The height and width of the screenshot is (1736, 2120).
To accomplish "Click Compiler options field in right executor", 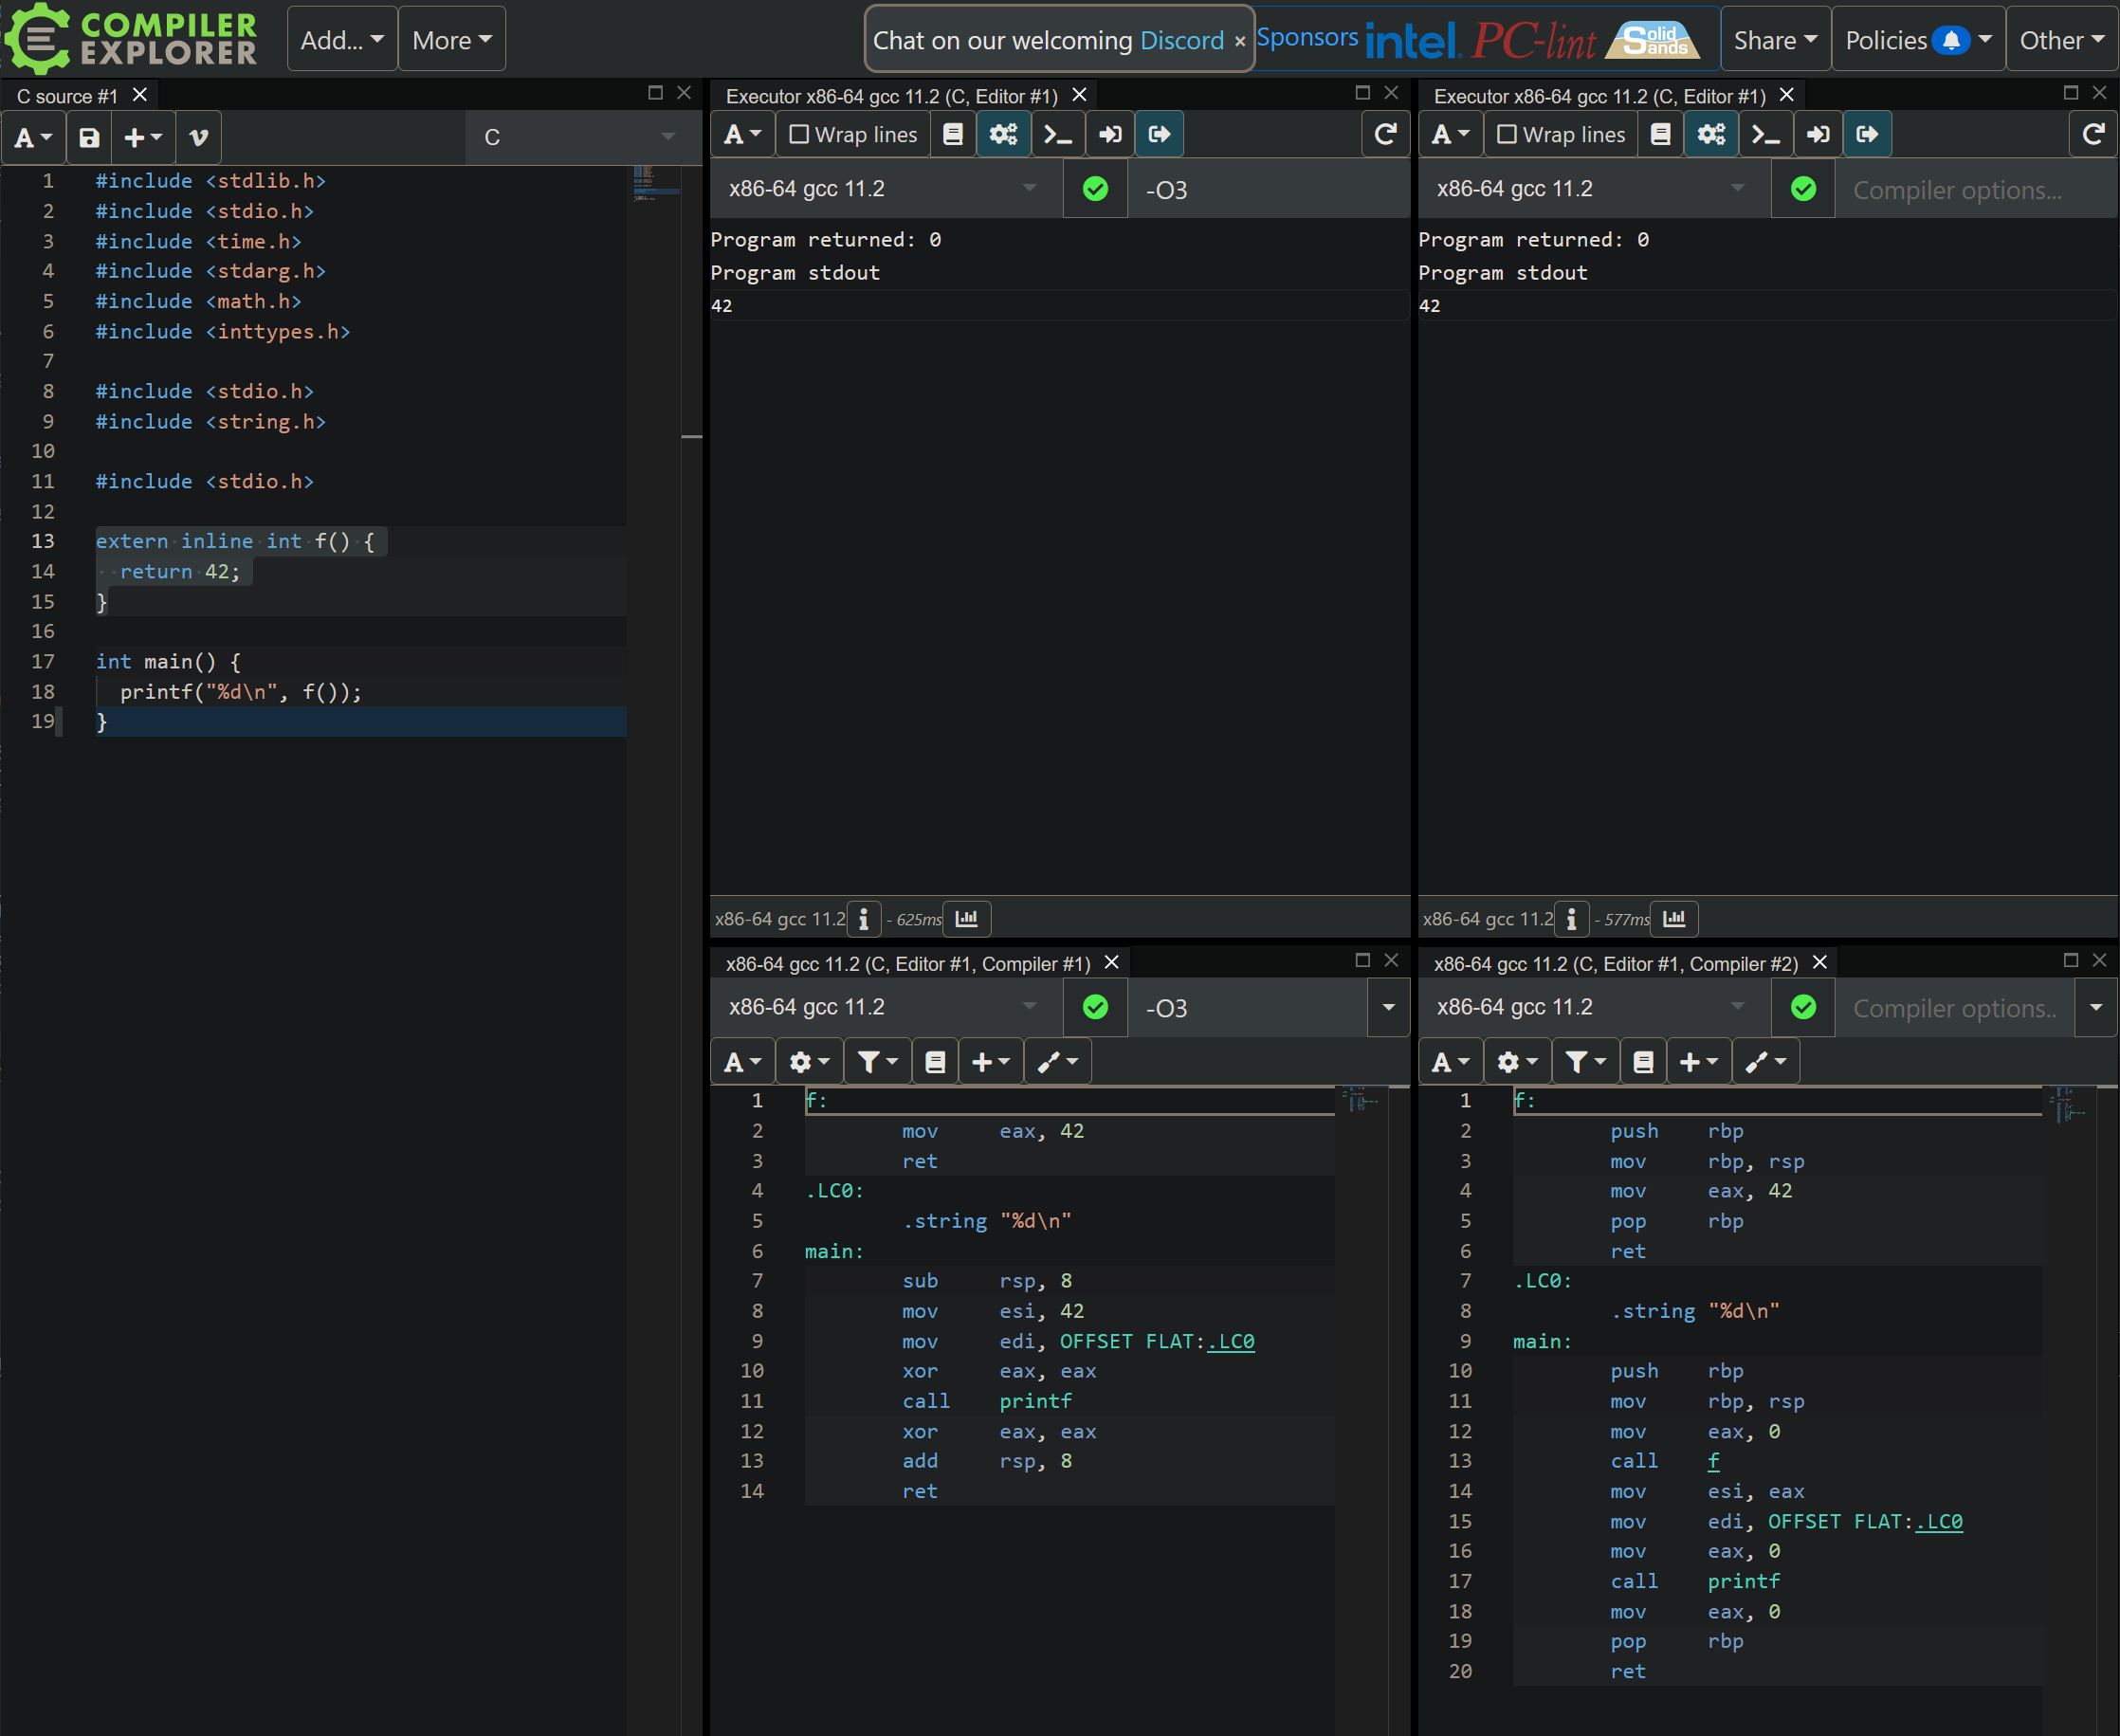I will [x=1977, y=190].
